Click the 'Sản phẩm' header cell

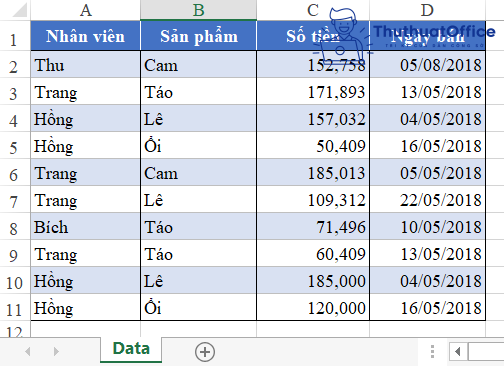(x=199, y=36)
